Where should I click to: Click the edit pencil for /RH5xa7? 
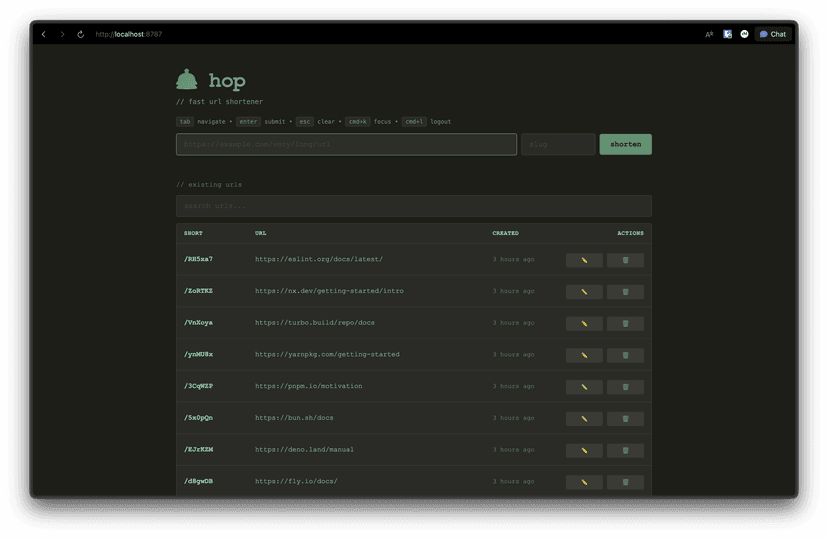(x=584, y=260)
